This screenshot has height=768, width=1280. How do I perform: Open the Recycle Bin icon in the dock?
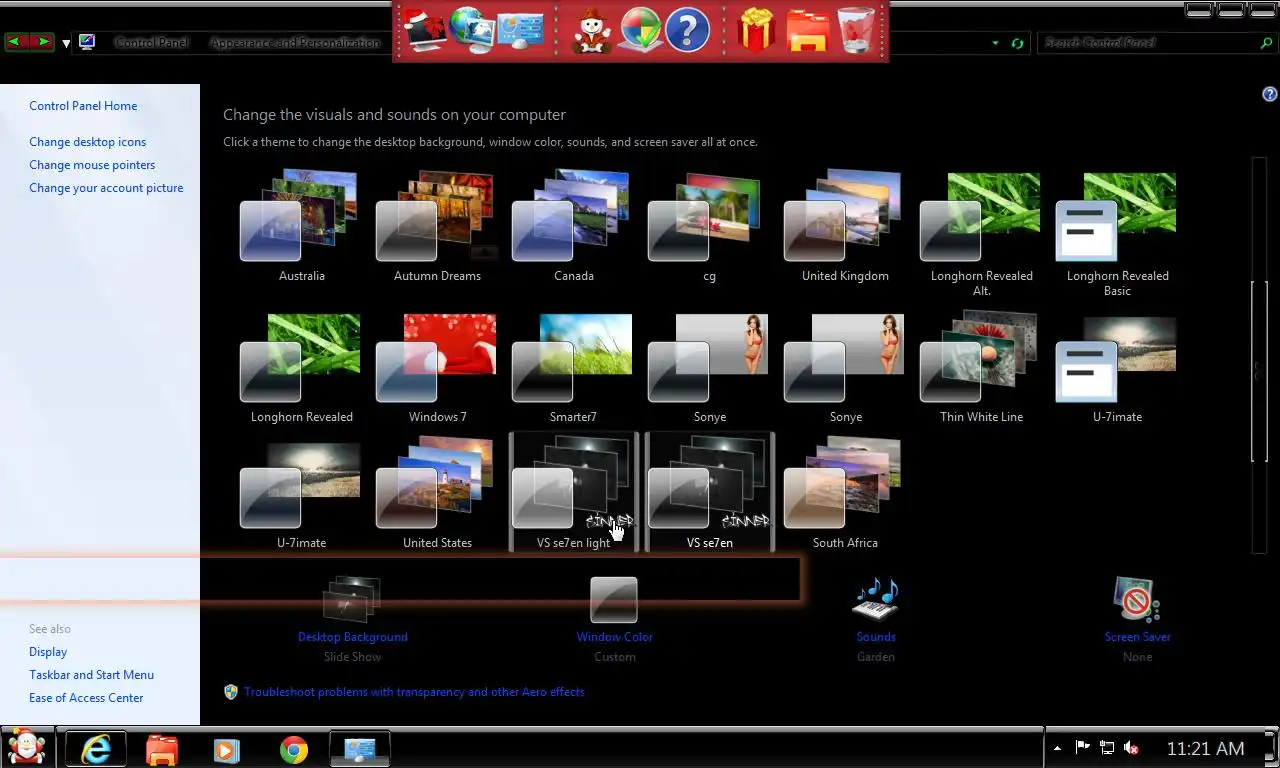click(x=855, y=31)
